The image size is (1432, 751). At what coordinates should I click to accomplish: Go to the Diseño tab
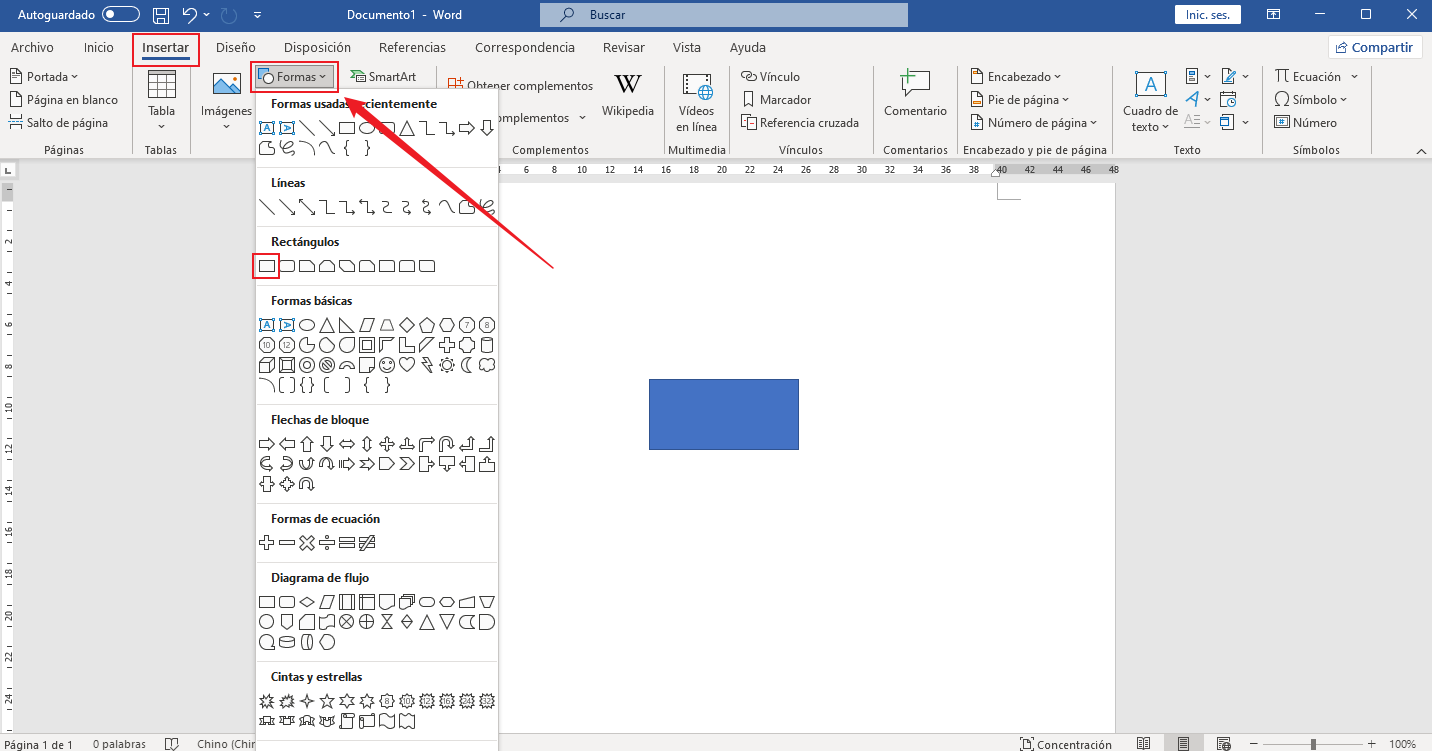[x=235, y=47]
